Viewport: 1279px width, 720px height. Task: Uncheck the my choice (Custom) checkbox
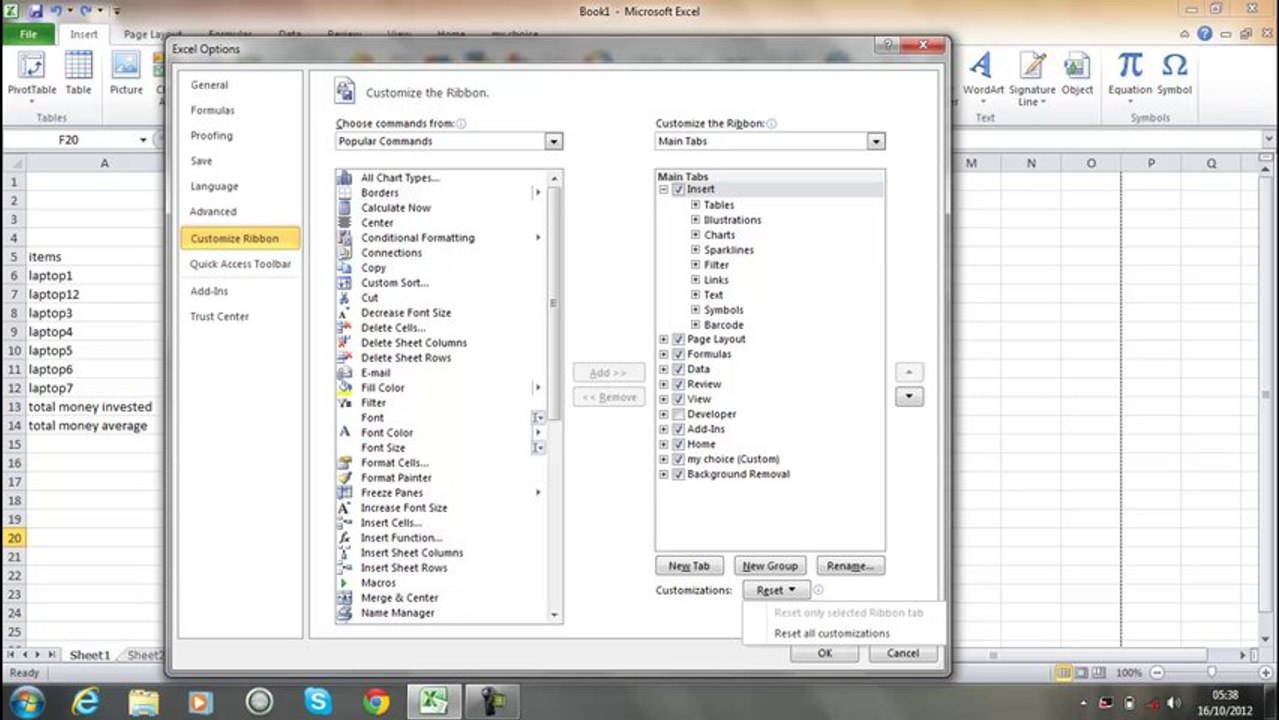coord(679,460)
